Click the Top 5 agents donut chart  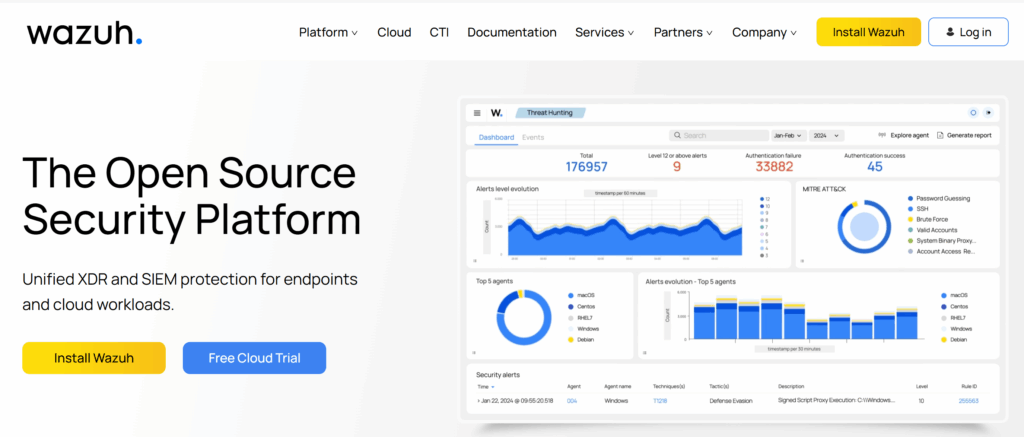tap(524, 317)
